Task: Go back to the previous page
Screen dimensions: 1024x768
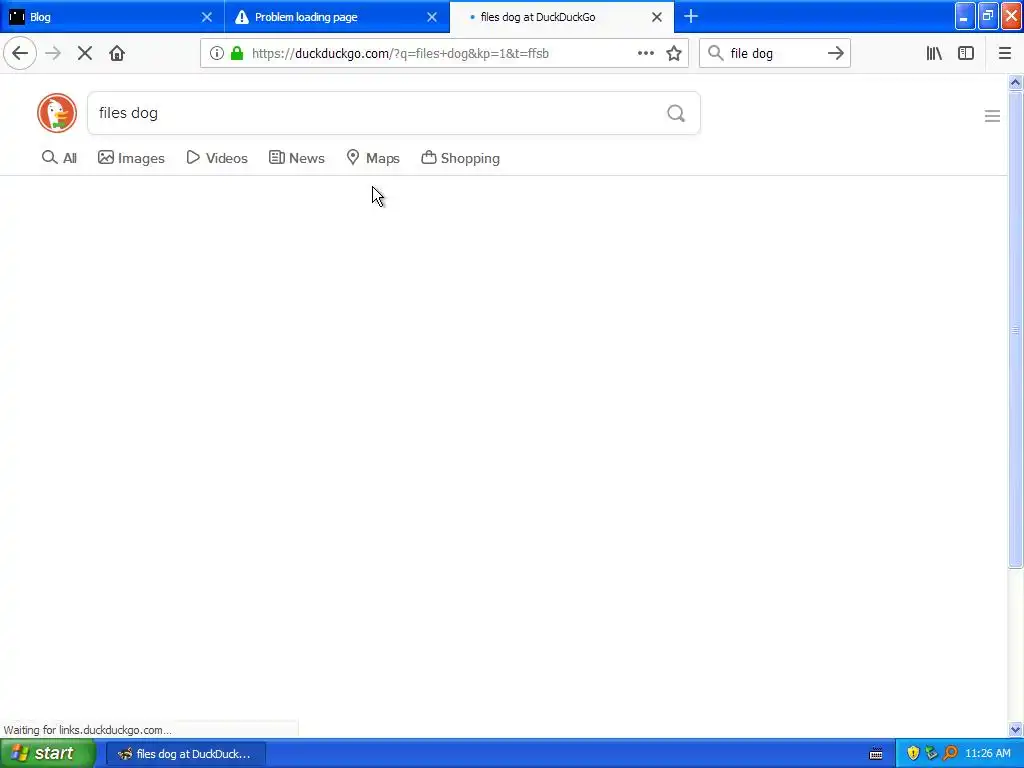Action: 20,54
